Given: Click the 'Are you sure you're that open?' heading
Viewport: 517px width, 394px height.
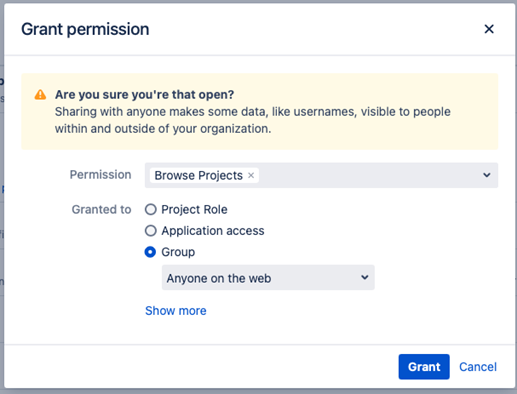Looking at the screenshot, I should pos(144,95).
